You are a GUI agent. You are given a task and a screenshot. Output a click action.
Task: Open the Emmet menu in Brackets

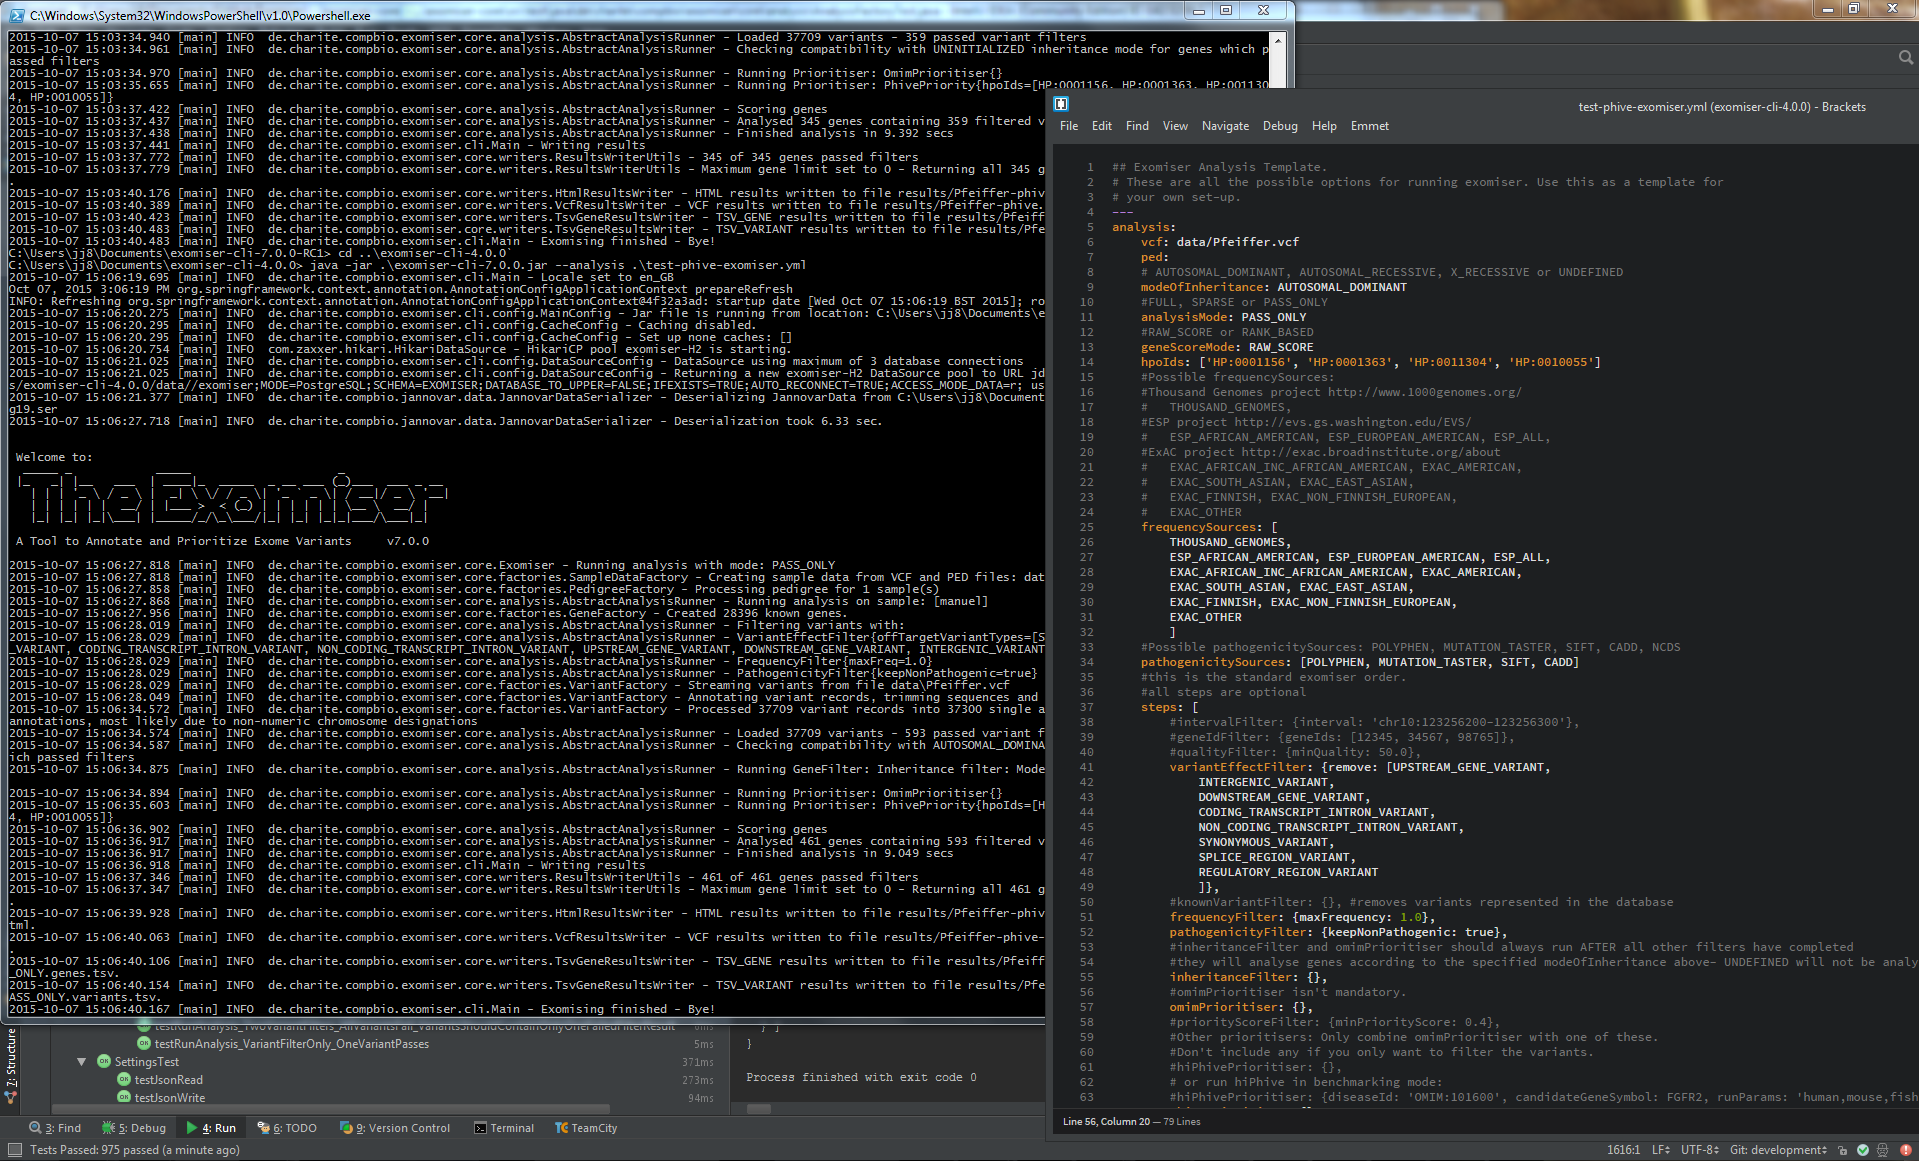tap(1369, 126)
